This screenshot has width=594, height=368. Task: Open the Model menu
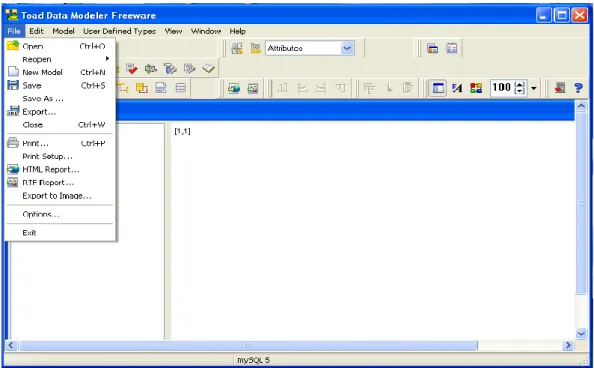[63, 31]
